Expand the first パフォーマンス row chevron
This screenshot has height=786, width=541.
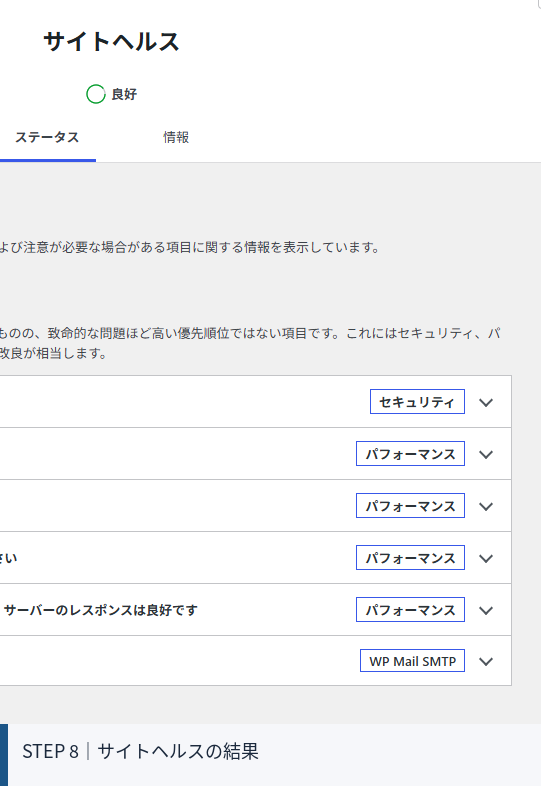486,455
